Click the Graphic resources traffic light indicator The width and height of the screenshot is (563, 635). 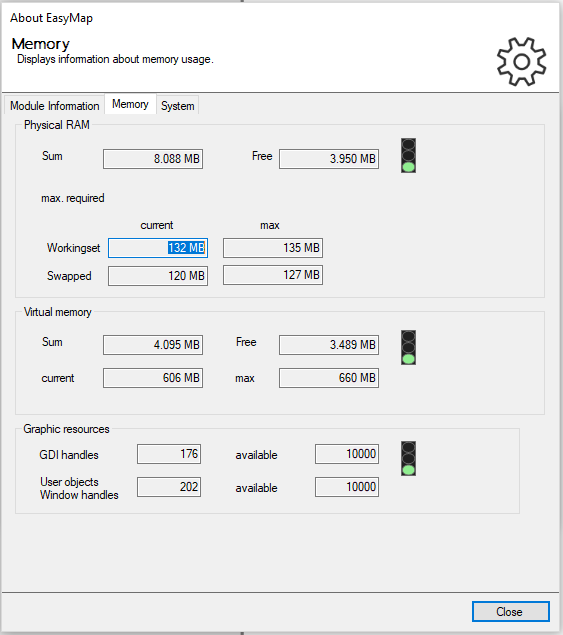(408, 458)
